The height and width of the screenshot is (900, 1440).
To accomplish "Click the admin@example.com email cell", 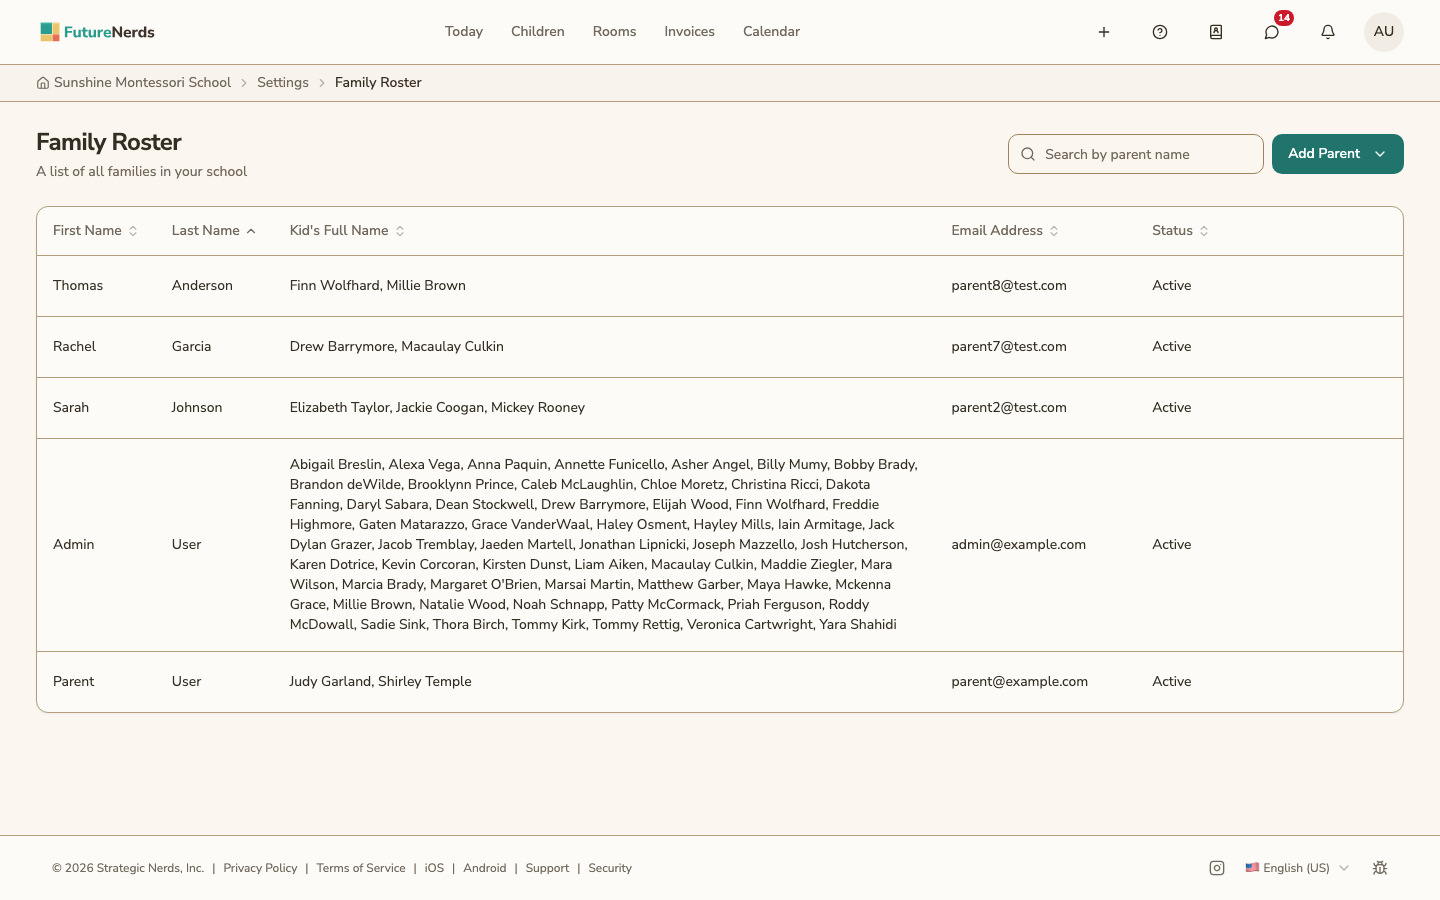I will tap(1018, 545).
